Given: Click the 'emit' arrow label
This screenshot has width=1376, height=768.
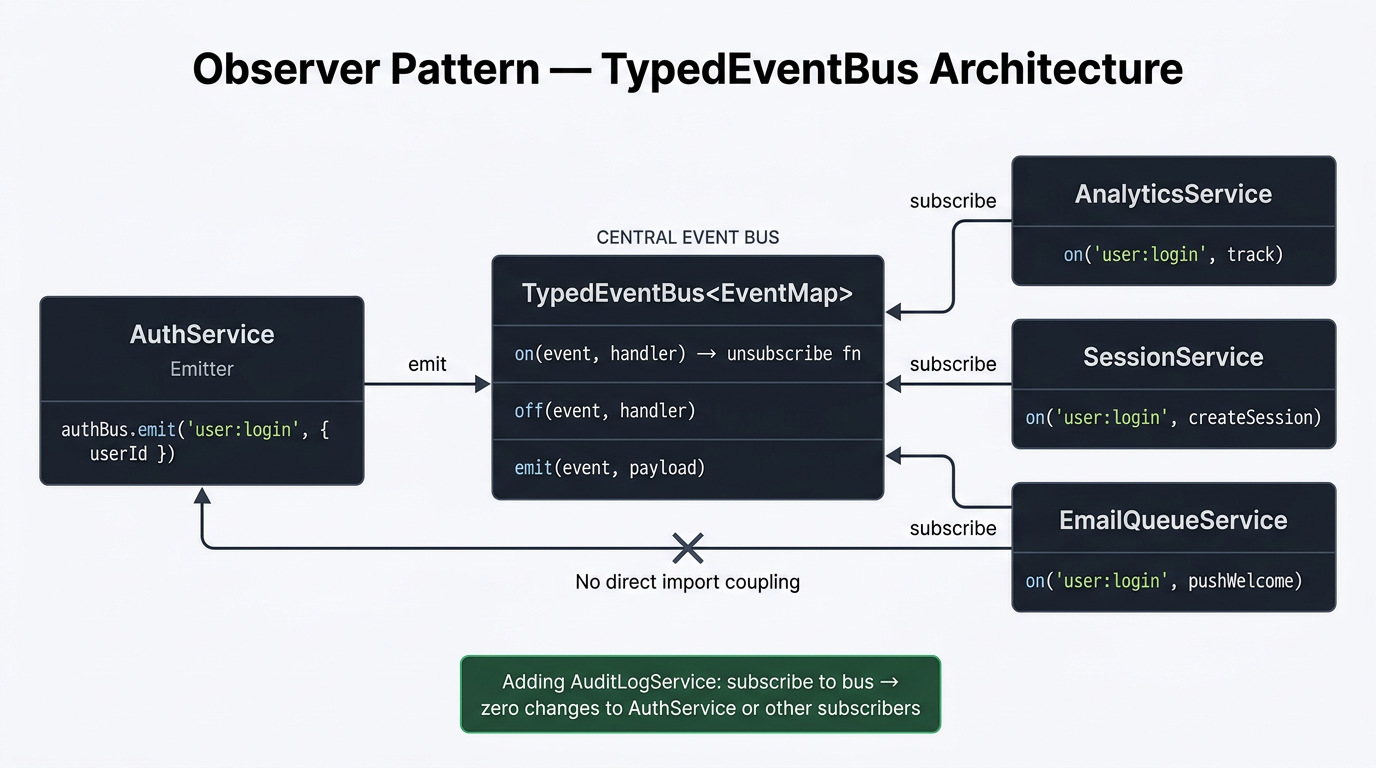Looking at the screenshot, I should tap(427, 364).
